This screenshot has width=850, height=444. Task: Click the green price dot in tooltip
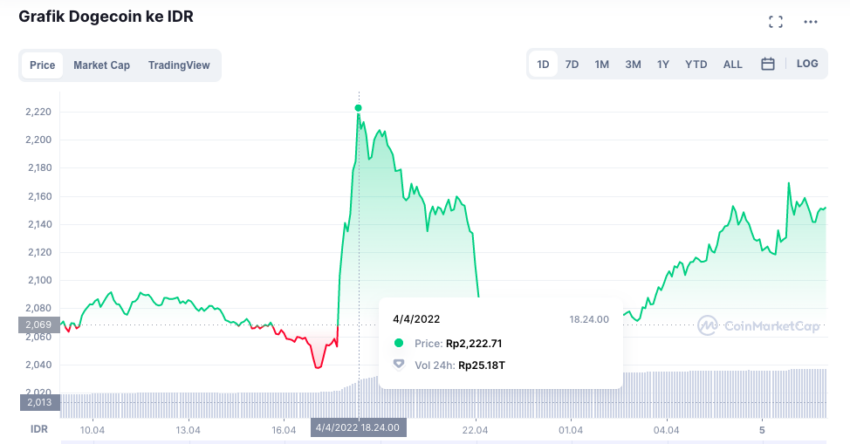click(398, 343)
